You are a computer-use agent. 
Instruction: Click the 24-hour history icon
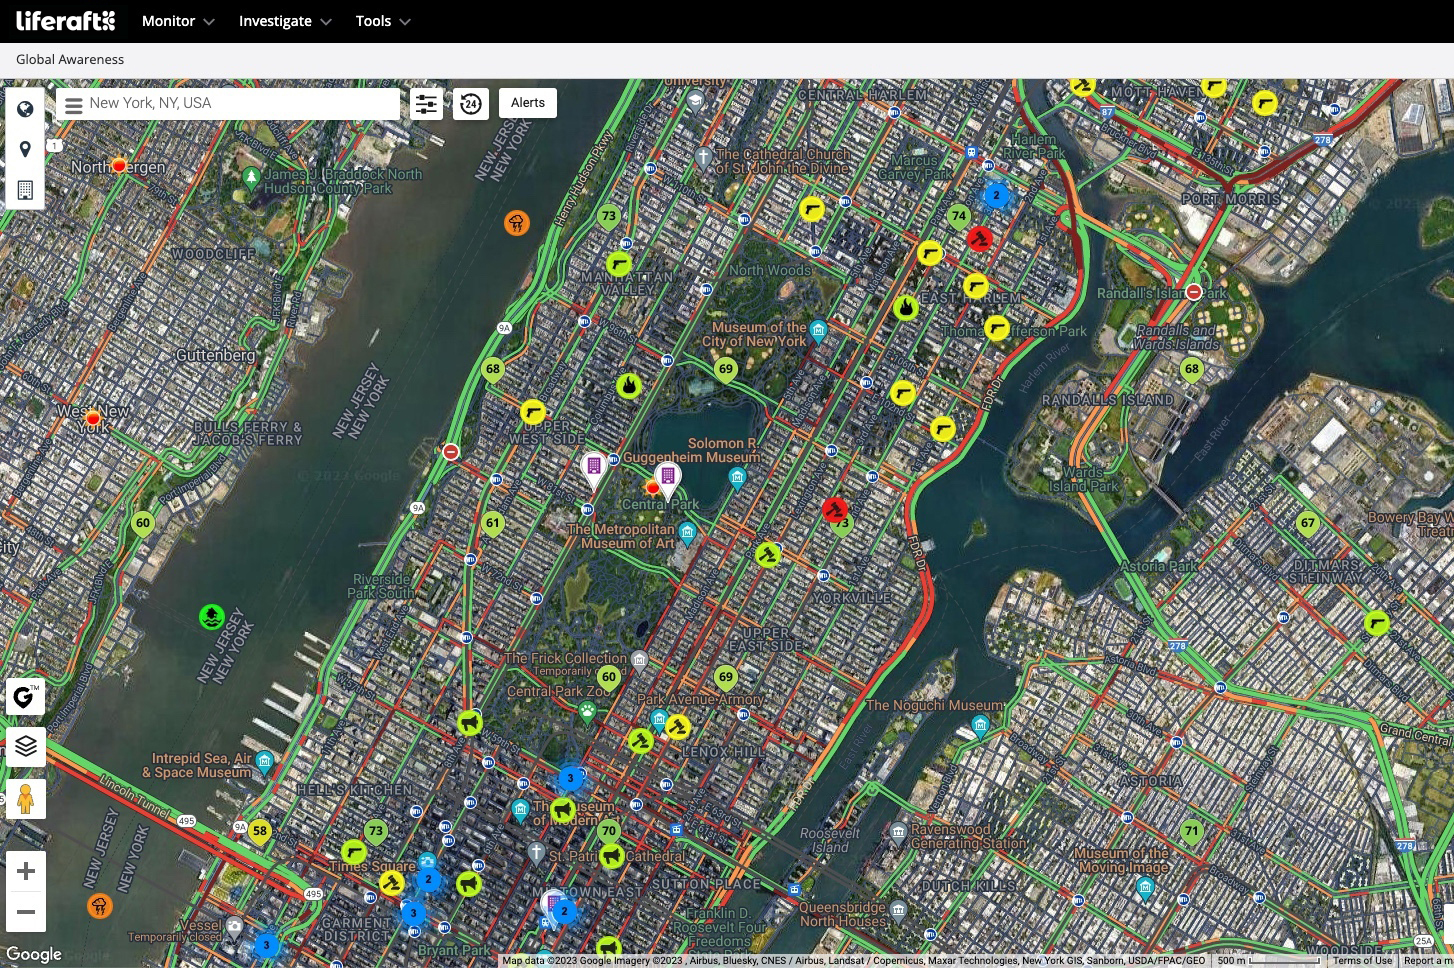[x=471, y=103]
